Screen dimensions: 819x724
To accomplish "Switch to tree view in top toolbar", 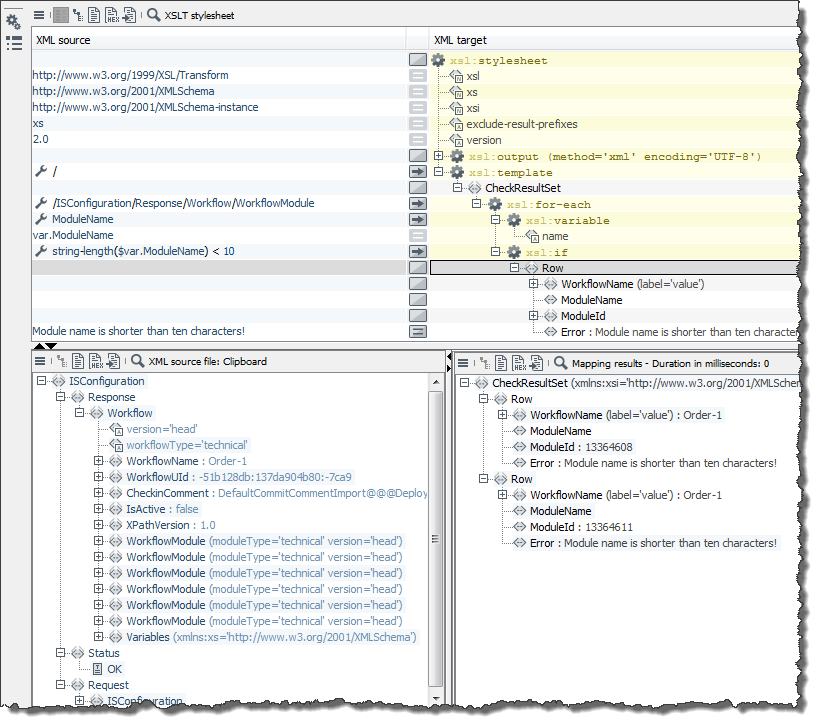I will (x=77, y=16).
